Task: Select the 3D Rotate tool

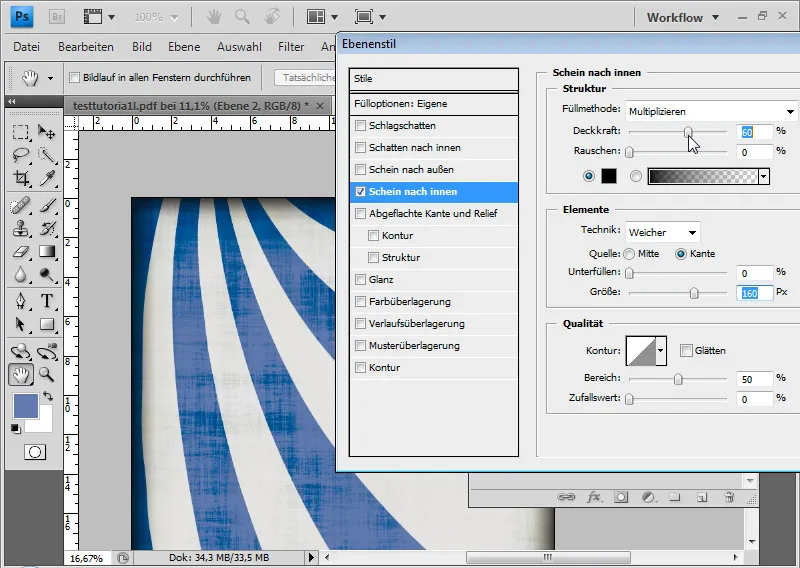Action: (20, 351)
